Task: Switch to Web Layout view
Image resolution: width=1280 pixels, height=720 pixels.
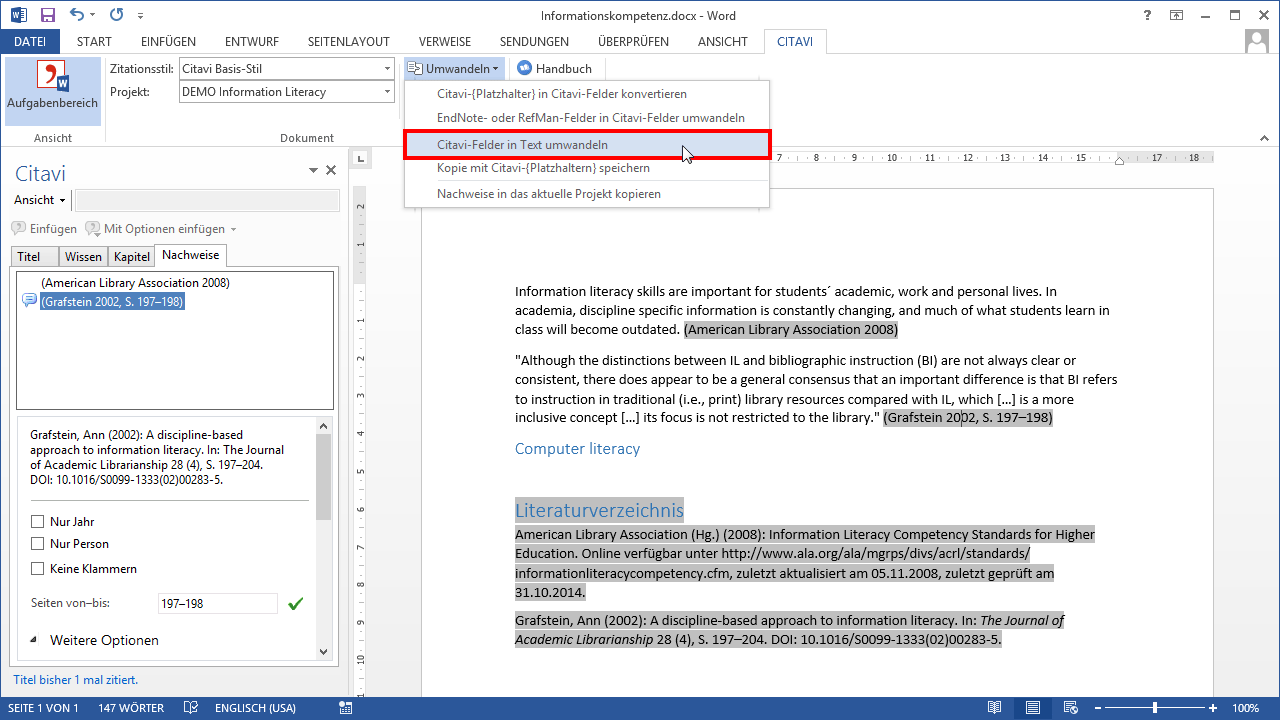Action: pyautogui.click(x=1069, y=708)
